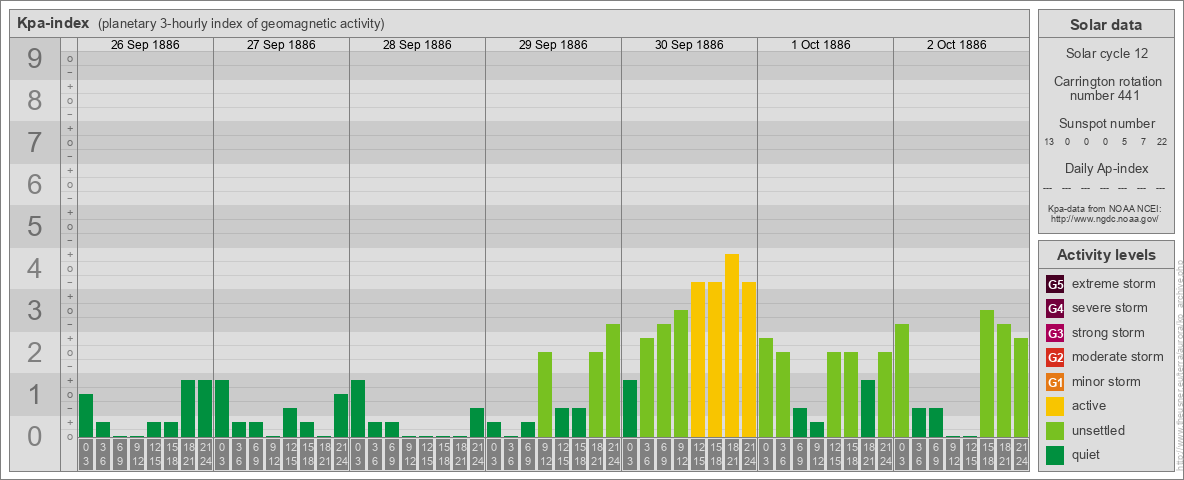Click the 'Solar data' panel heading
The image size is (1184, 480).
tap(1106, 25)
